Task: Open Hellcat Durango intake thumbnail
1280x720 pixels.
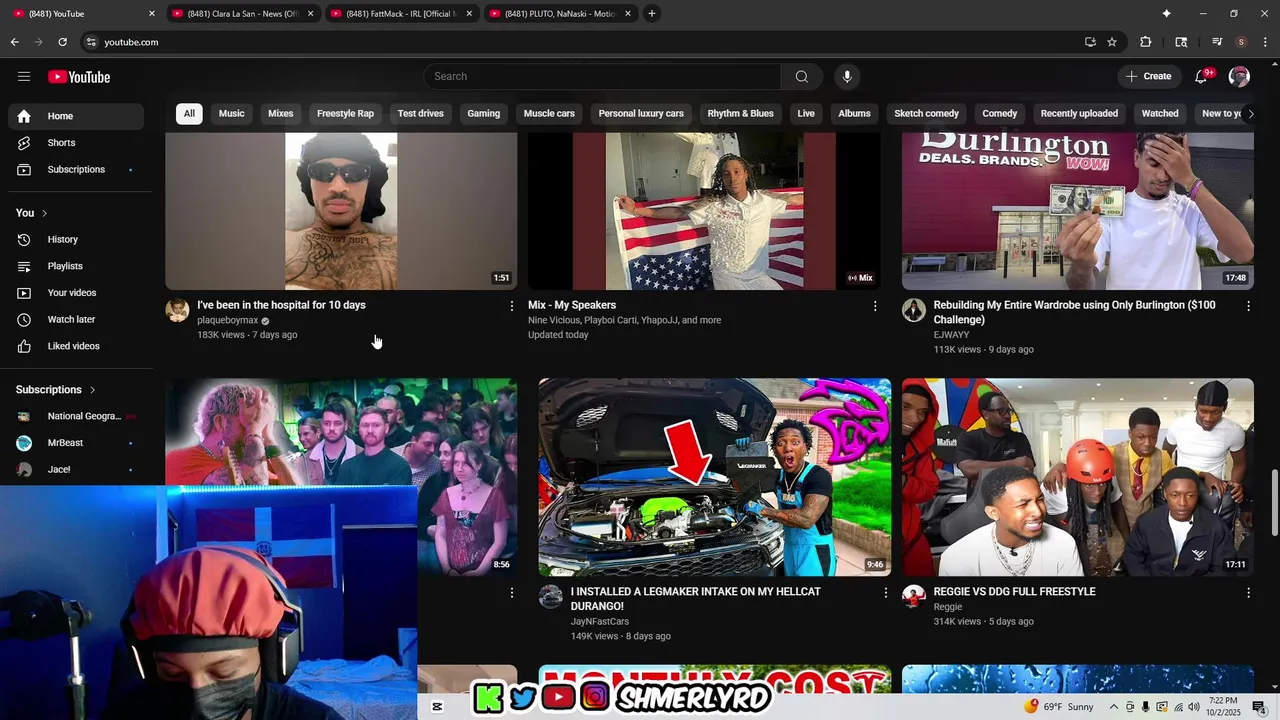Action: [714, 477]
